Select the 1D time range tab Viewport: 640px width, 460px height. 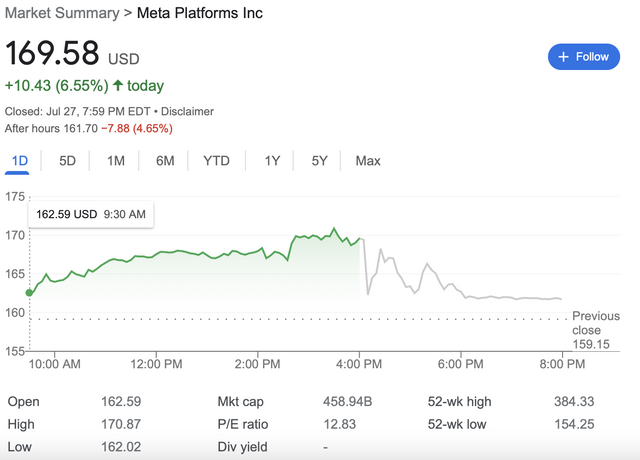[20, 161]
